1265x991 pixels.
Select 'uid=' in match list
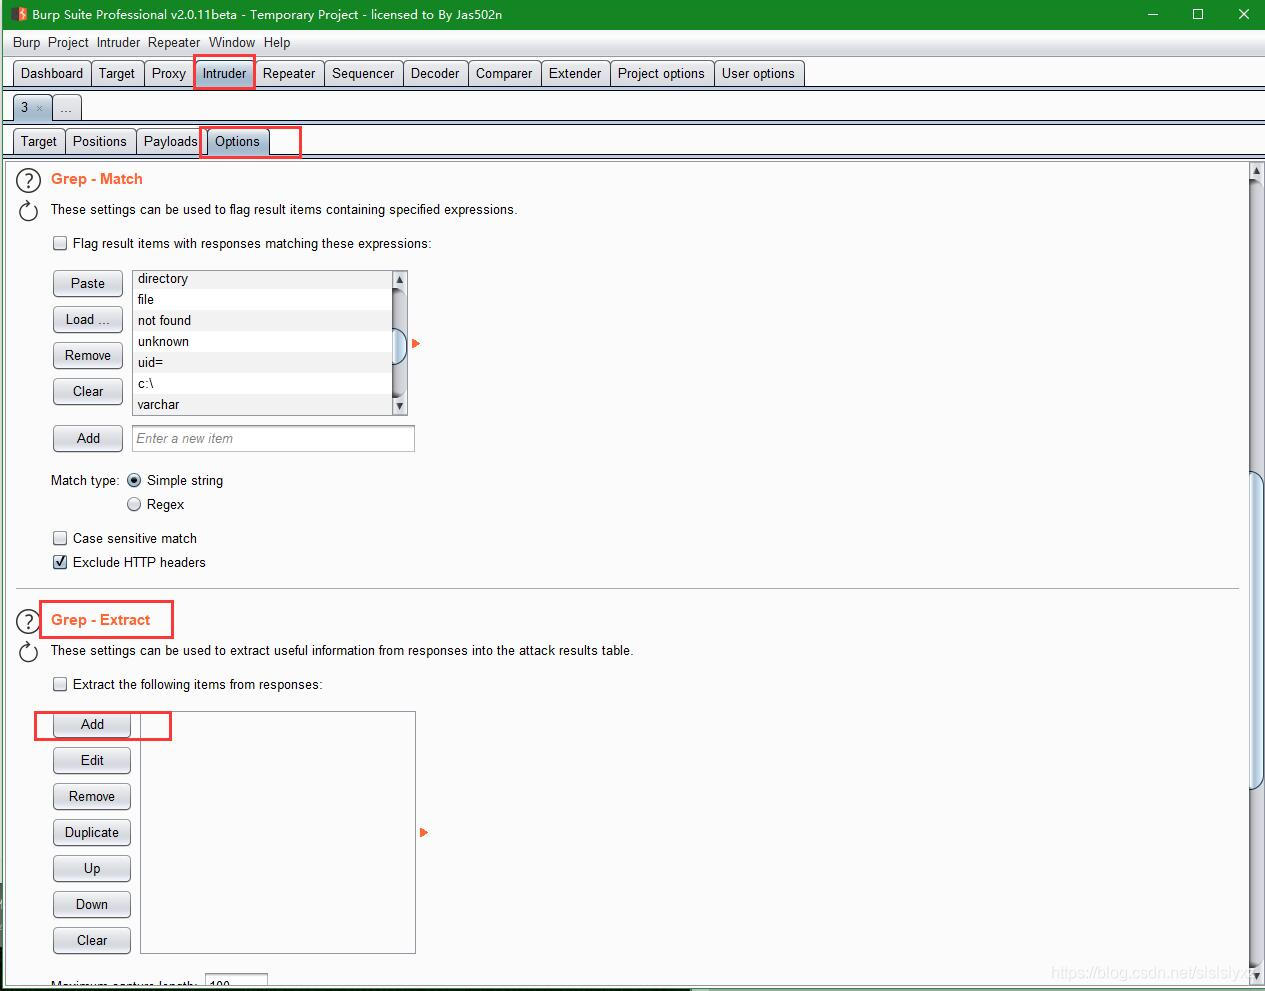coord(262,362)
